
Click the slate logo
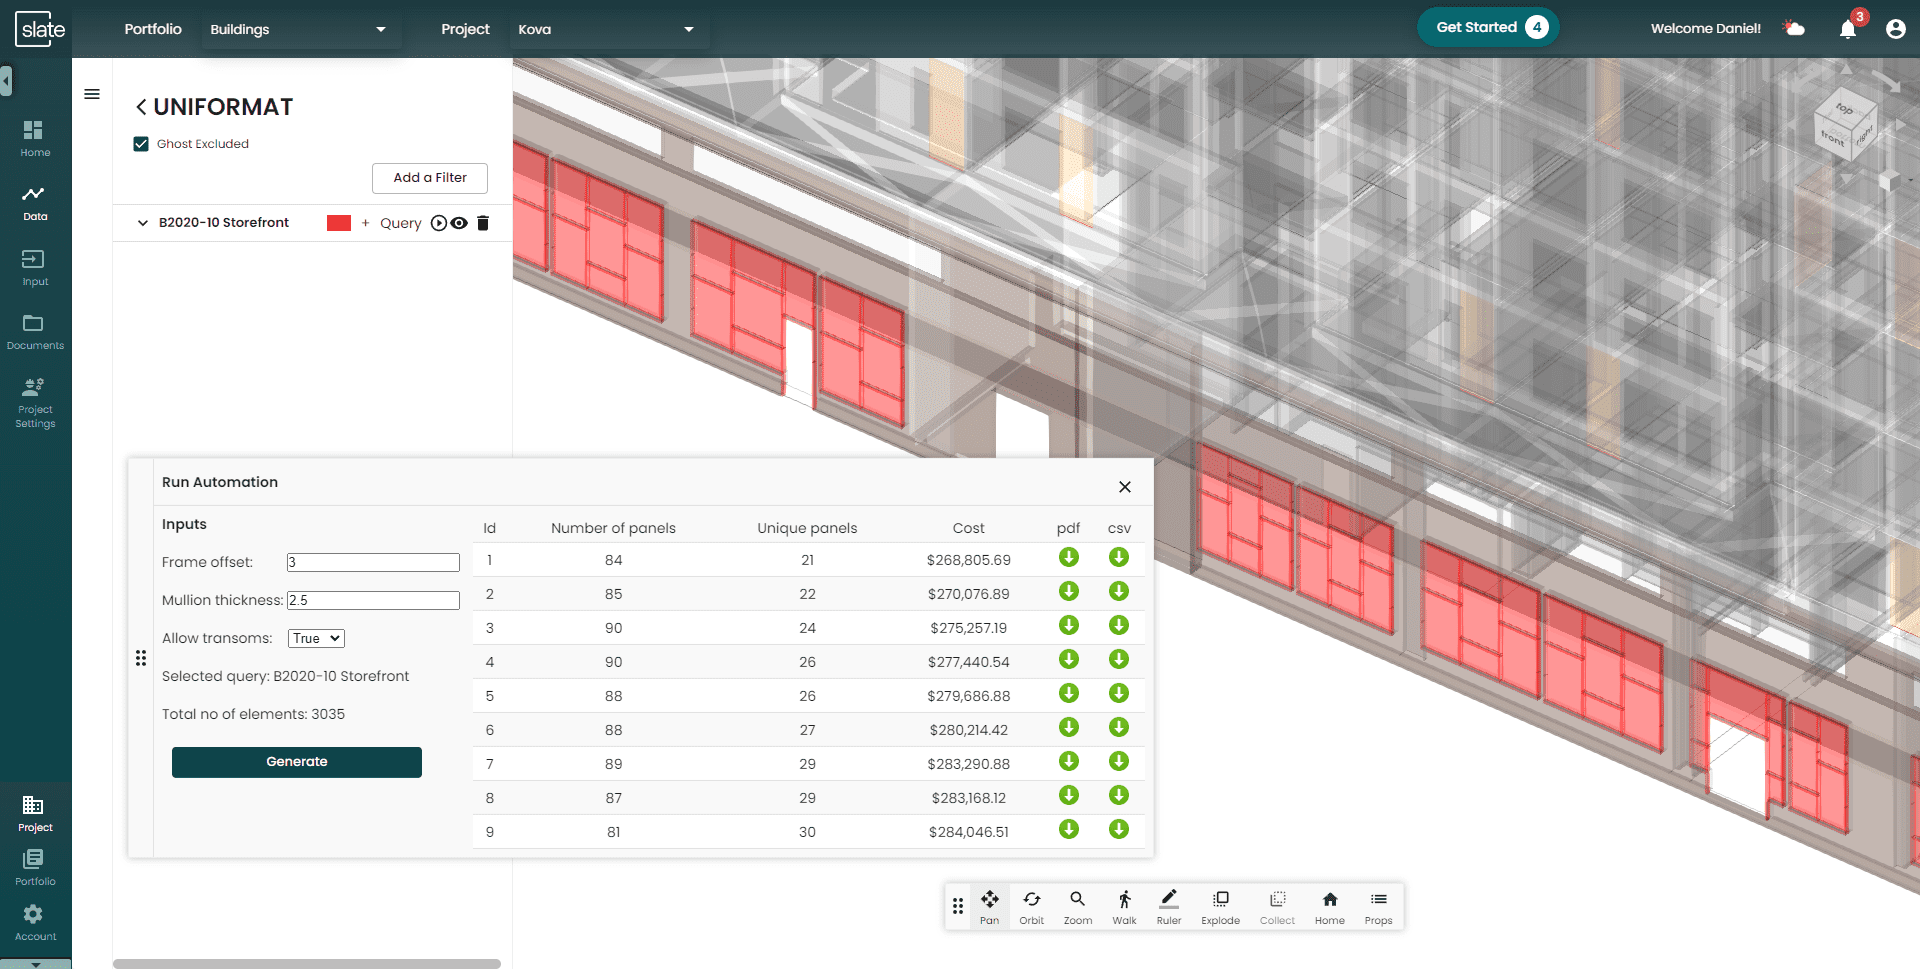[40, 29]
